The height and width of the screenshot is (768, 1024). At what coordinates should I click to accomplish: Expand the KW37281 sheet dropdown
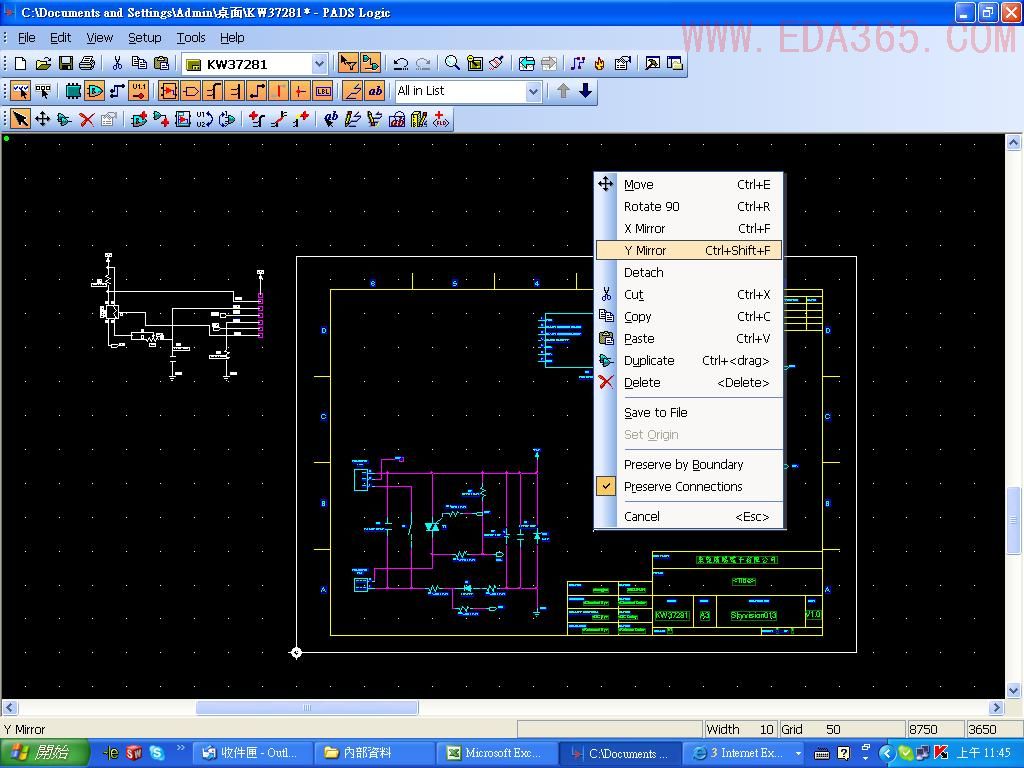[x=319, y=64]
